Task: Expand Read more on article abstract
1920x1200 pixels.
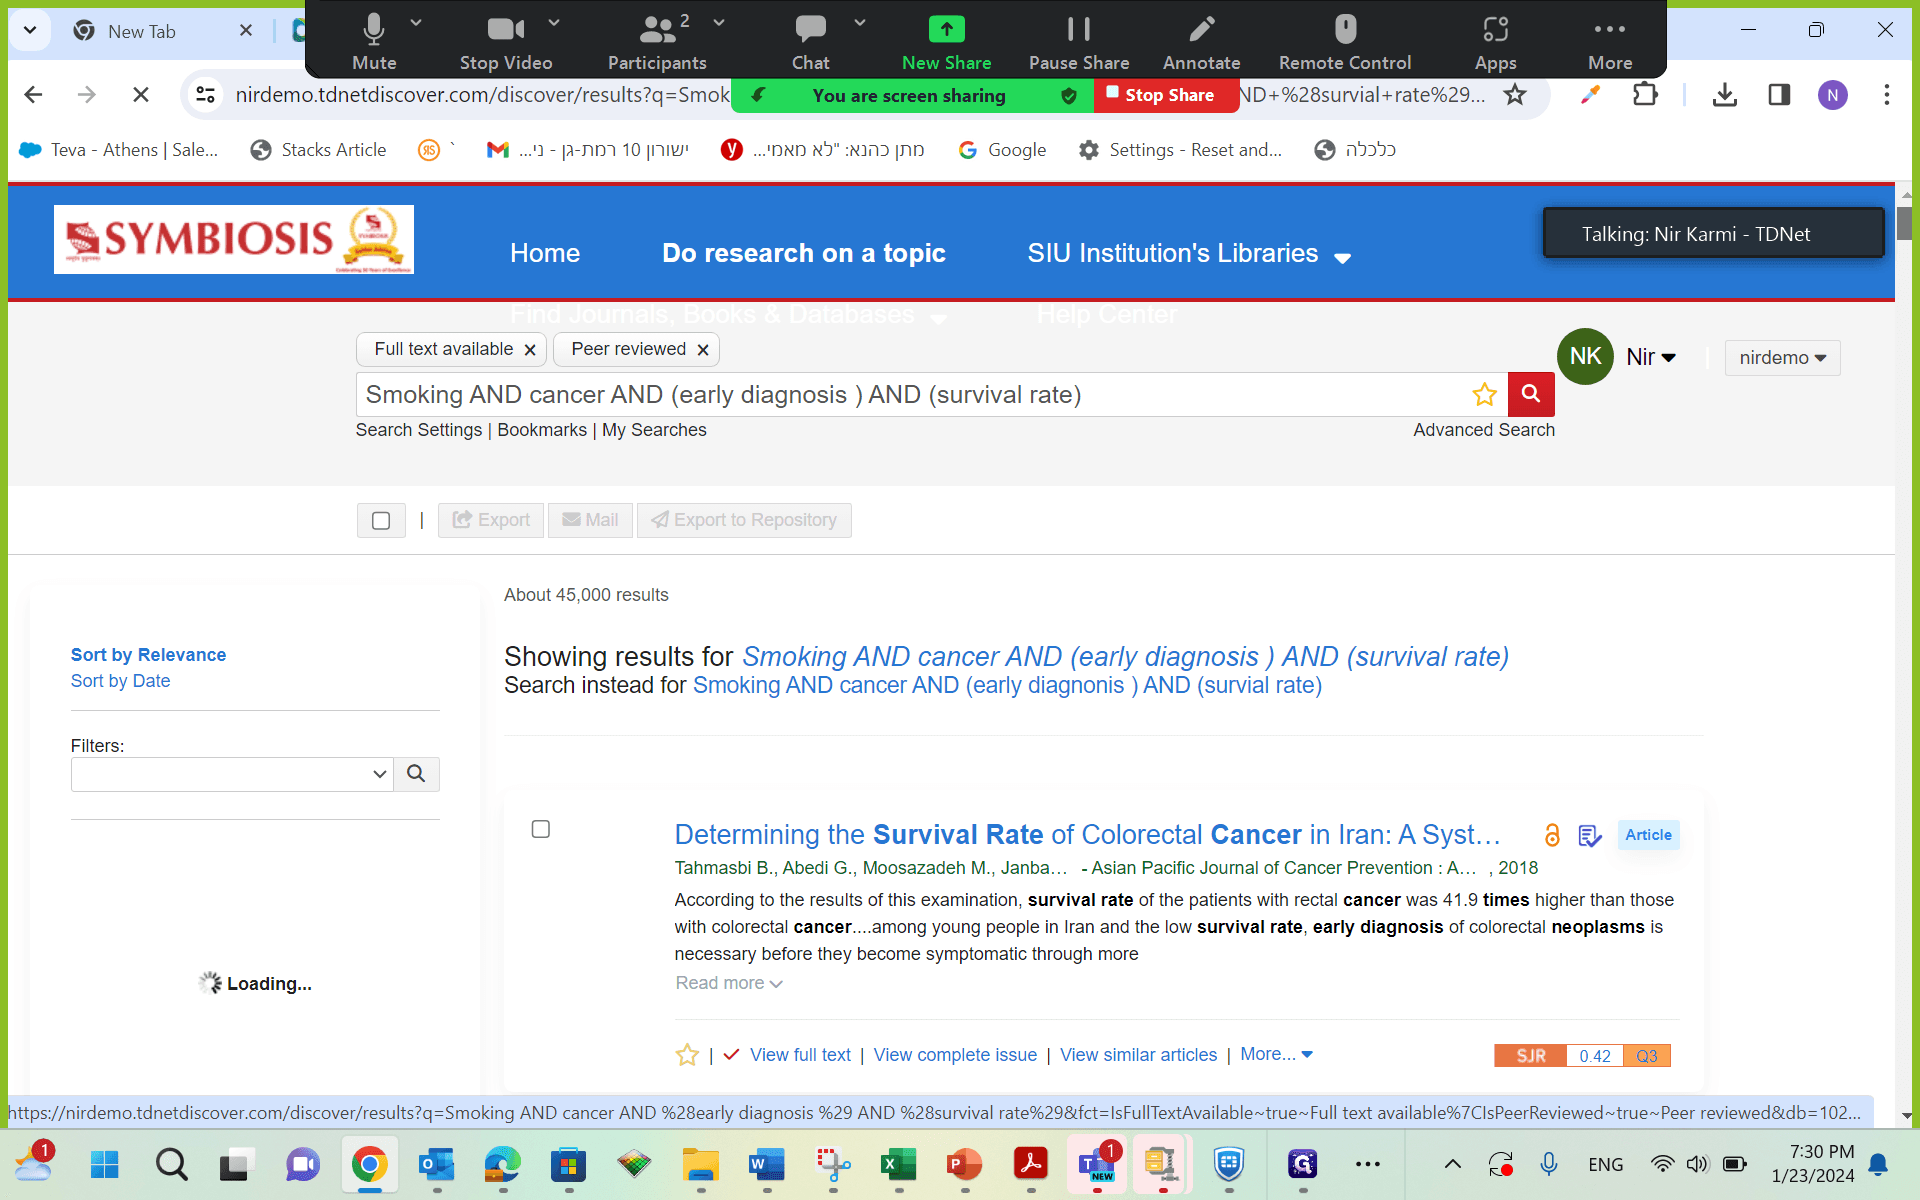Action: [729, 983]
